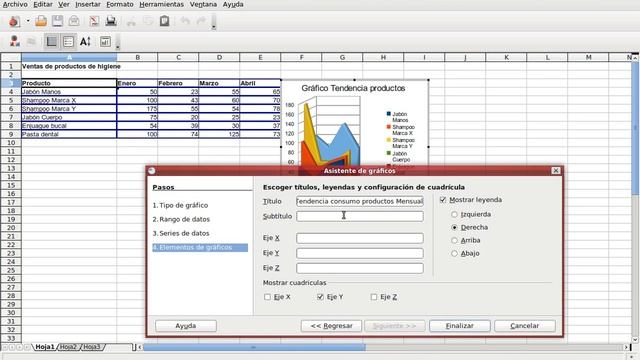This screenshot has width=640, height=360.
Task: Select row header 10
Action: pos(11,143)
